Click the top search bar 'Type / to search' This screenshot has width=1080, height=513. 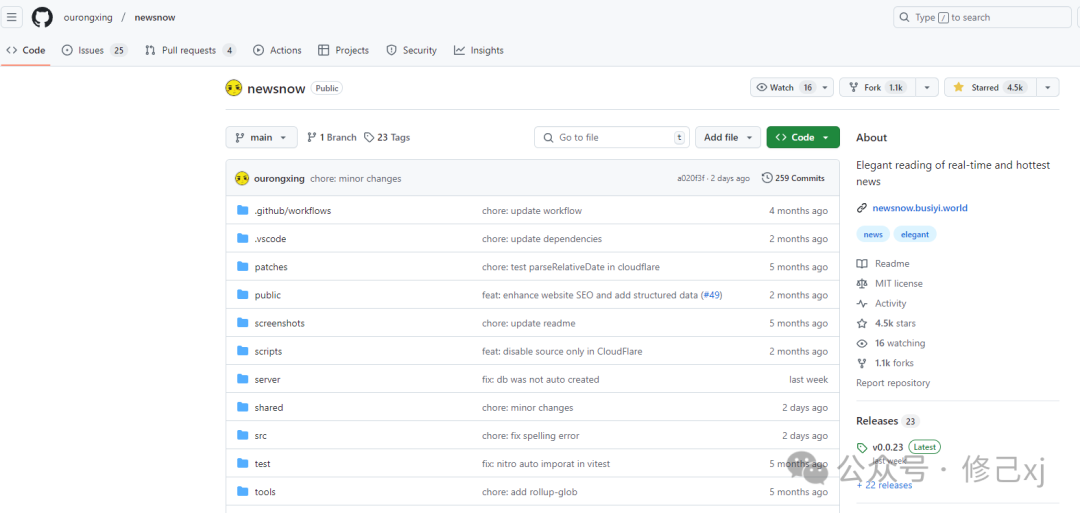982,17
